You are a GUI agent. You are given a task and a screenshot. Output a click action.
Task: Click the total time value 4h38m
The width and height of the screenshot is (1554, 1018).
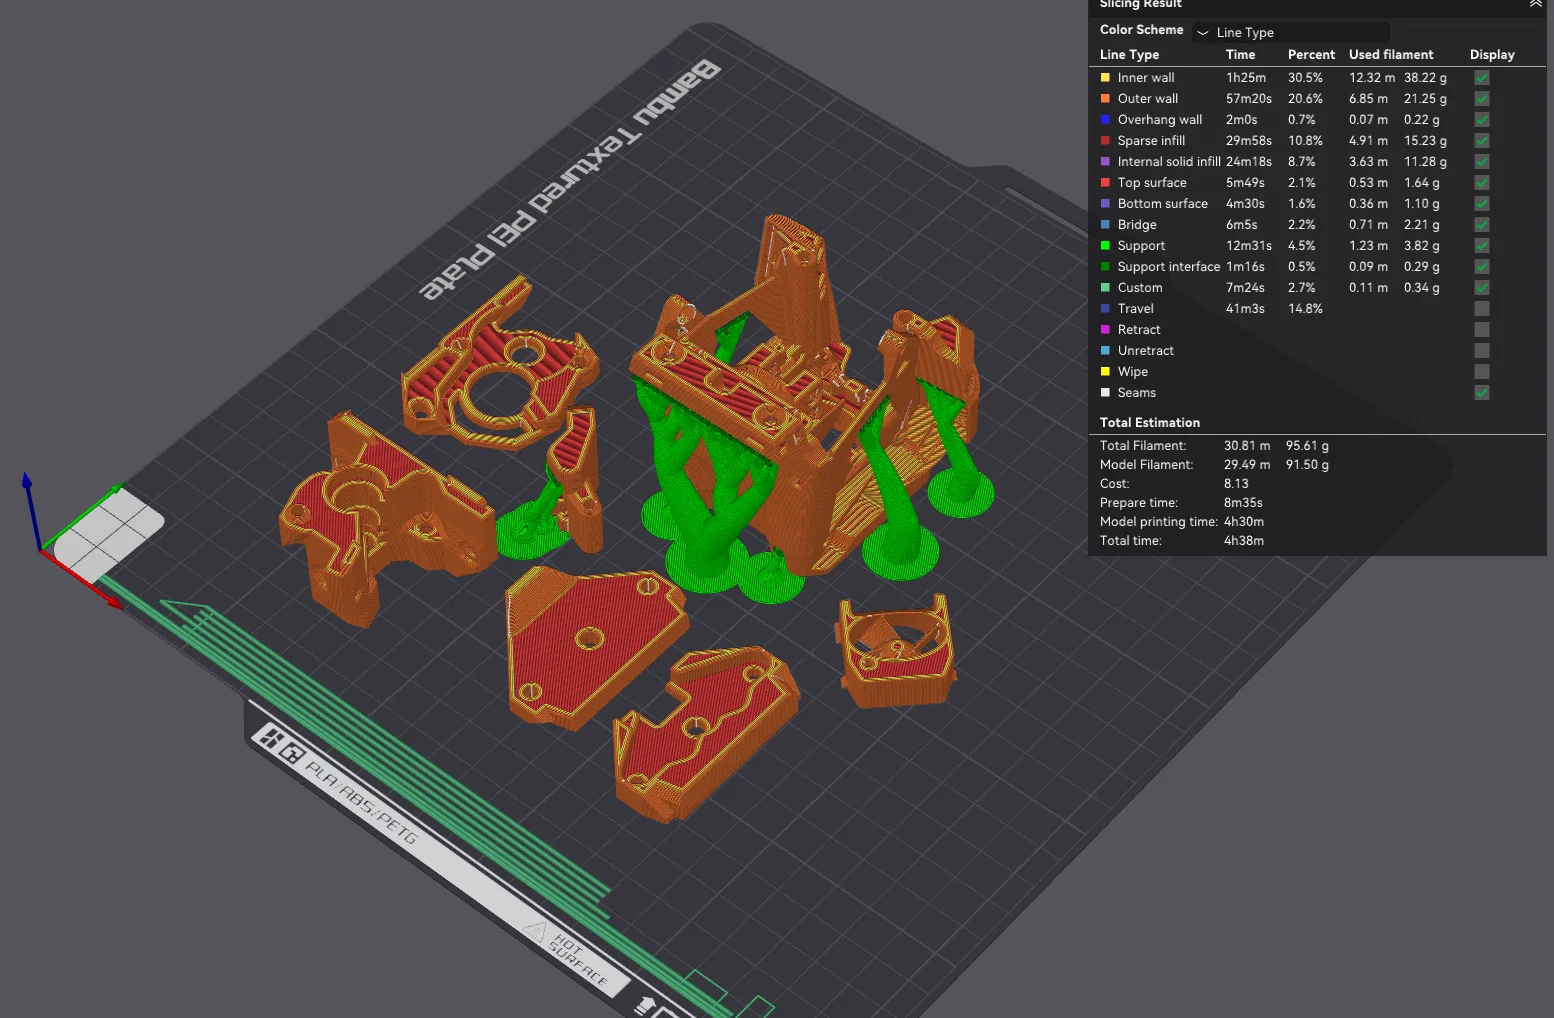1244,540
